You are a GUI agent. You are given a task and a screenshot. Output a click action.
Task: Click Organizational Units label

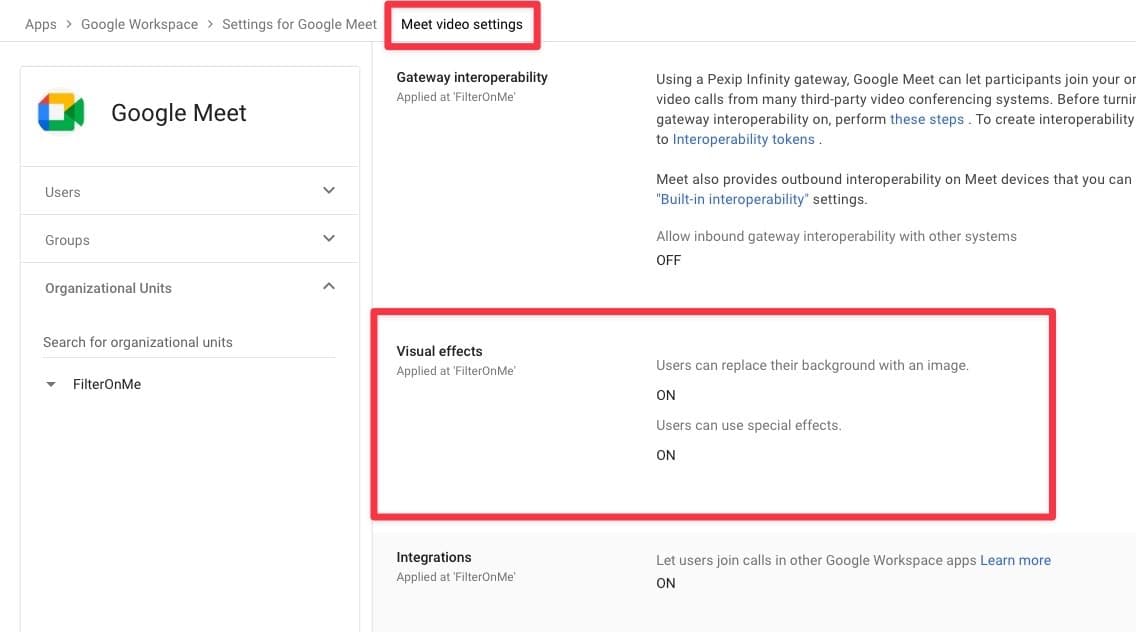click(x=108, y=288)
